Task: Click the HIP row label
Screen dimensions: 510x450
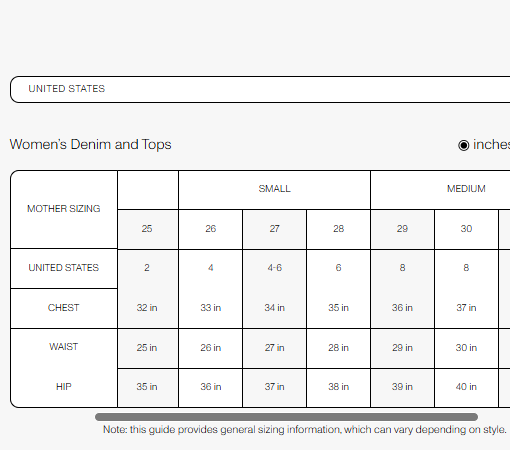Action: pyautogui.click(x=64, y=387)
